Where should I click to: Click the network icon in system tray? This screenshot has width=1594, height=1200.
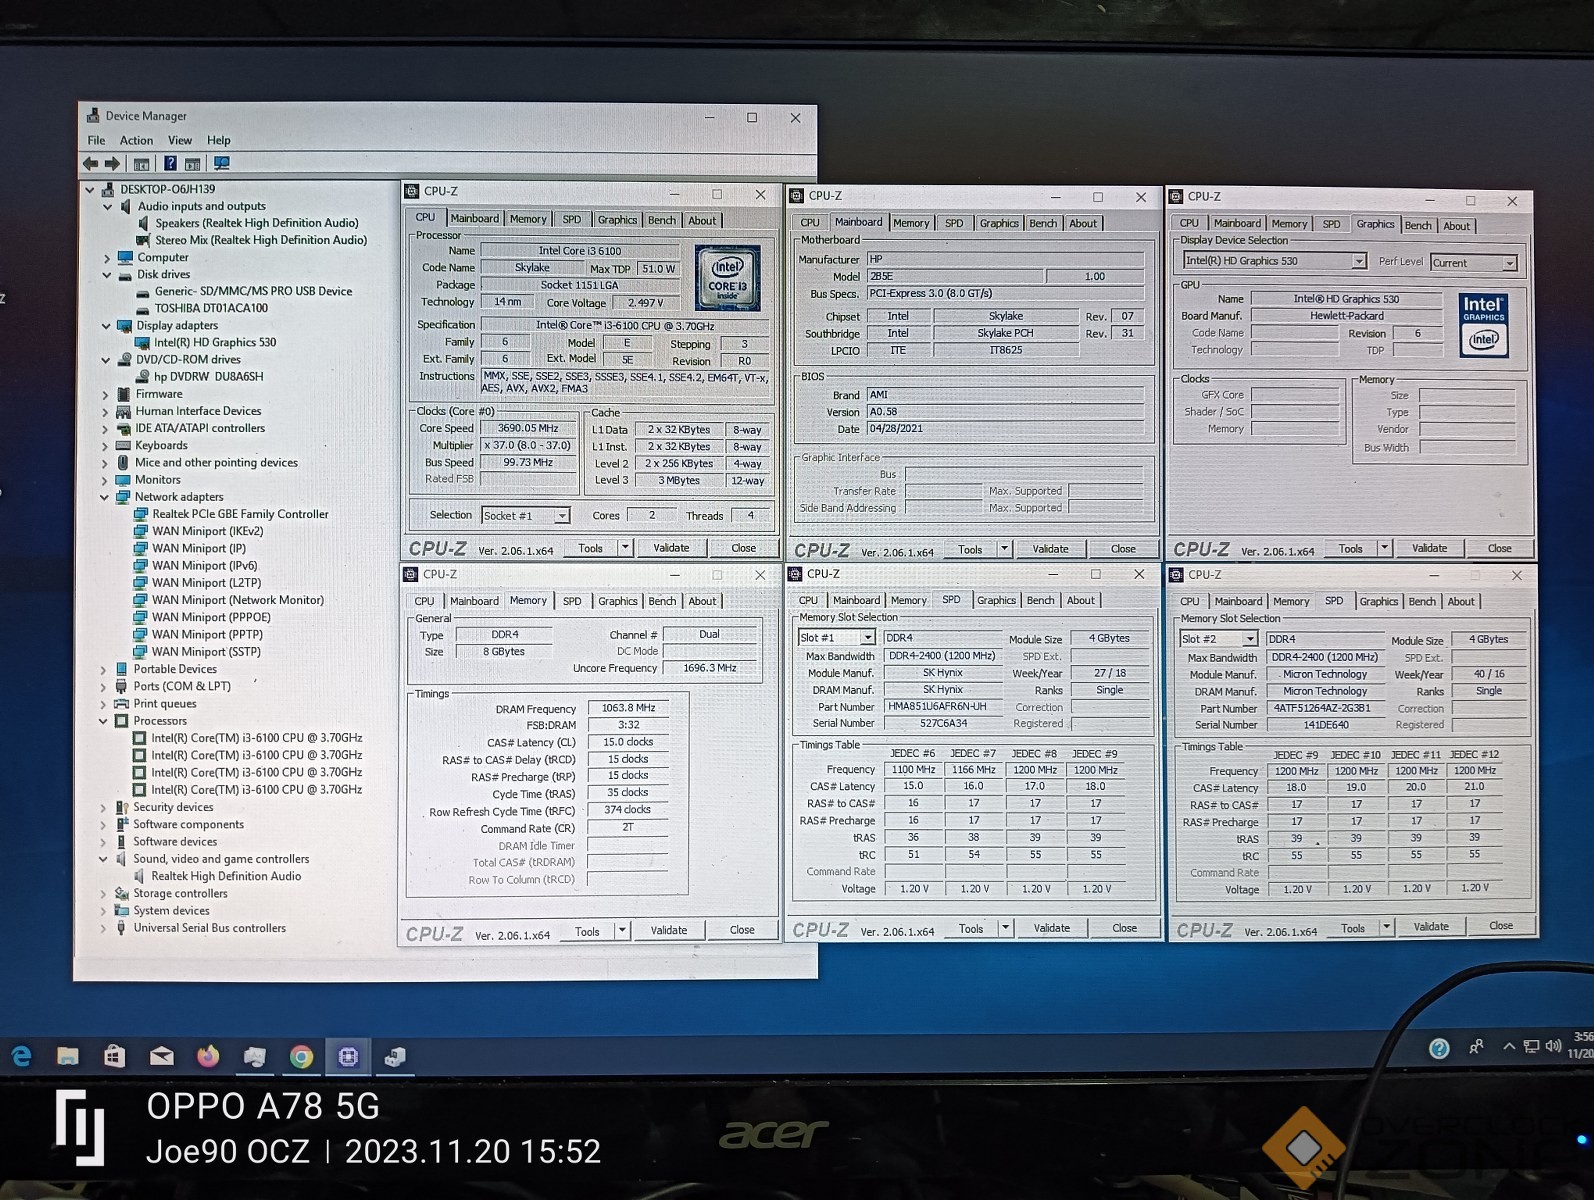coord(1531,1047)
